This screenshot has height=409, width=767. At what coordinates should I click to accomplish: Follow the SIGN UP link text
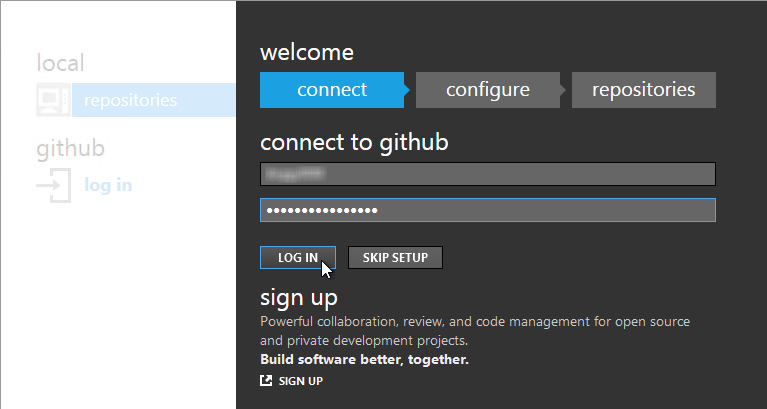(x=300, y=381)
